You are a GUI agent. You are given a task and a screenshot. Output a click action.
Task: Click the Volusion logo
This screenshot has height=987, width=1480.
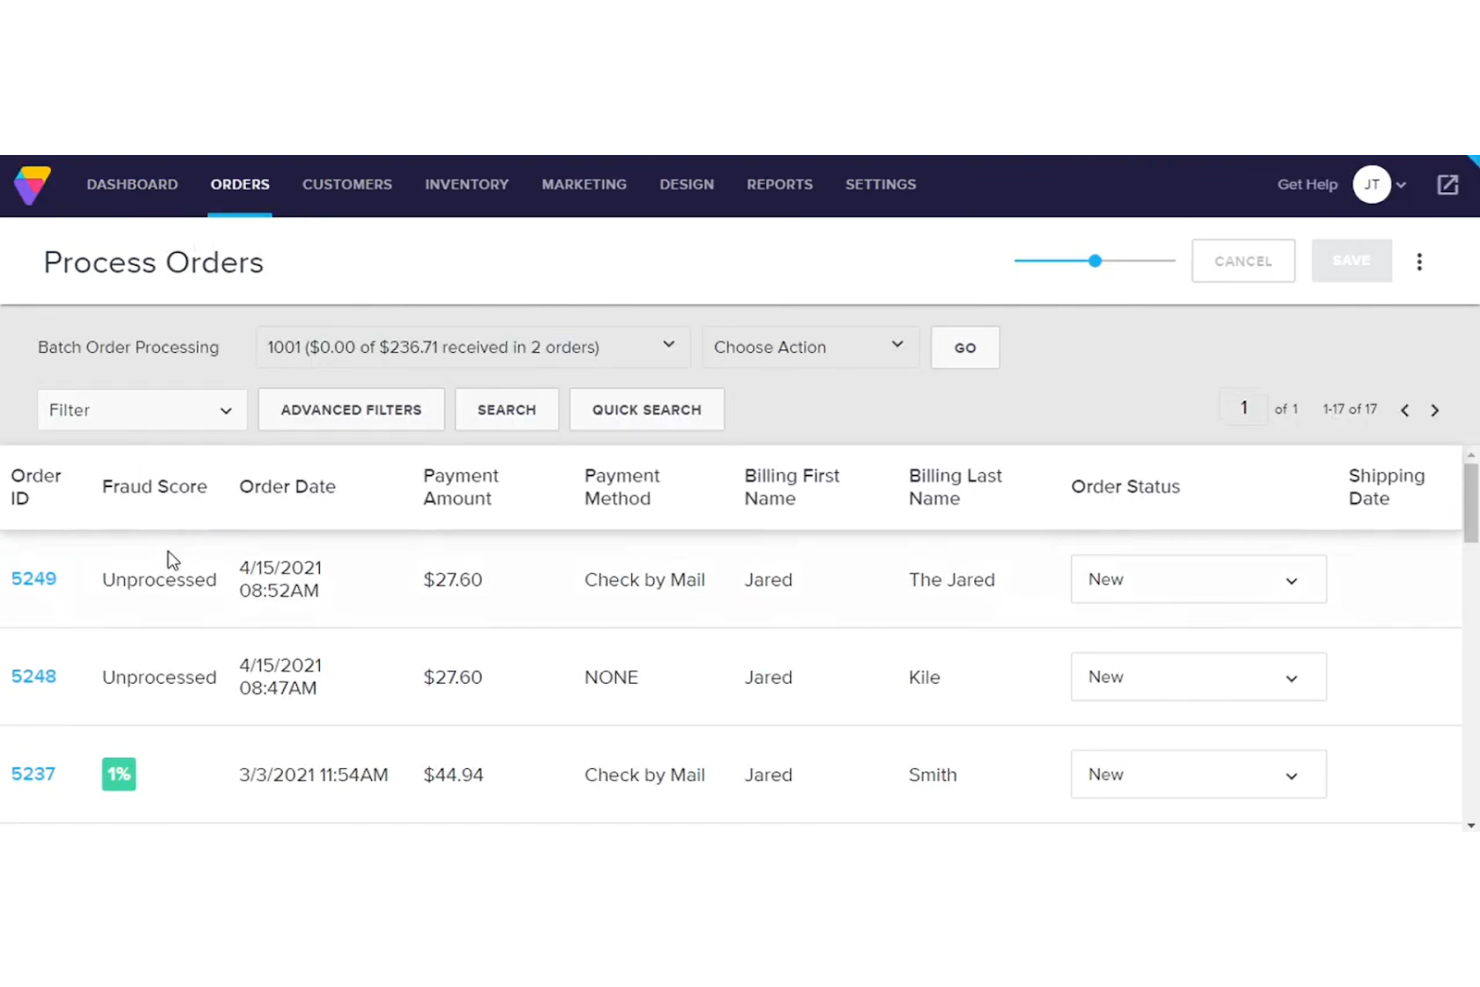[31, 185]
